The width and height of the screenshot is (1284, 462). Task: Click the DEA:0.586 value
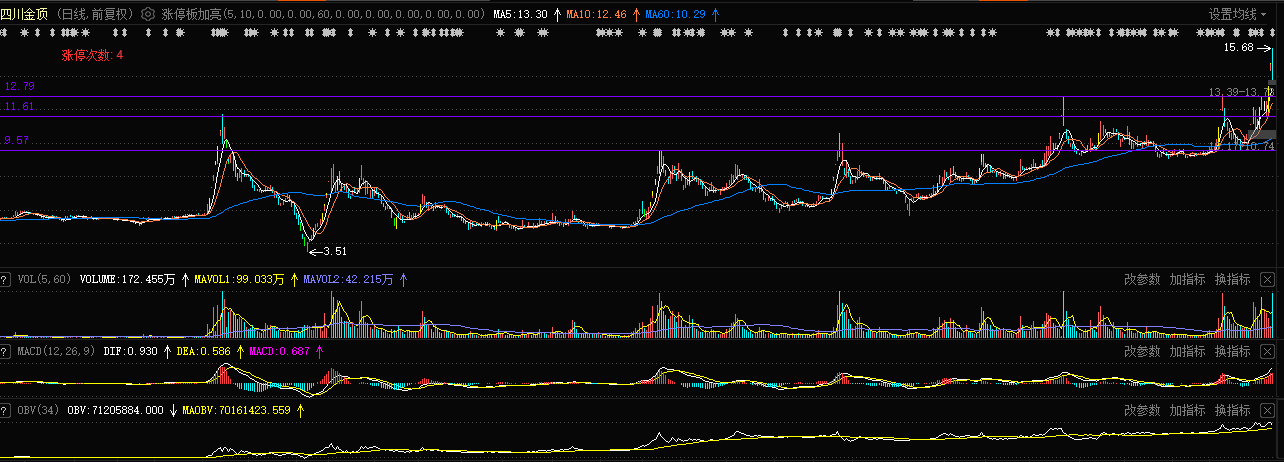pos(204,352)
